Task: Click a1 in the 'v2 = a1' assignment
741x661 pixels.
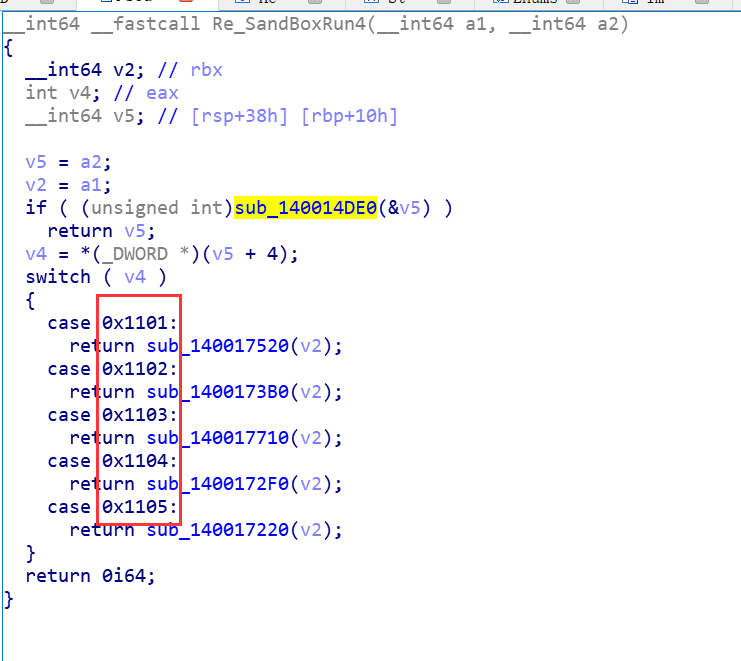Action: point(91,185)
